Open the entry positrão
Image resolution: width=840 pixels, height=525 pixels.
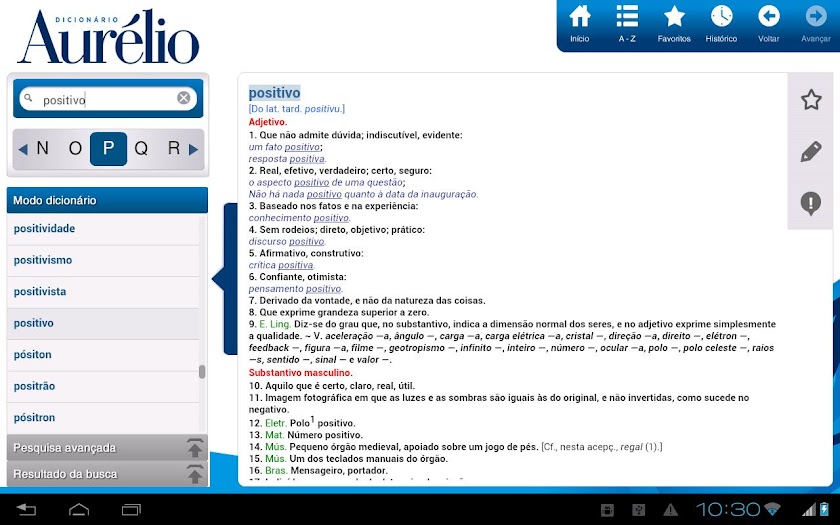coord(103,386)
